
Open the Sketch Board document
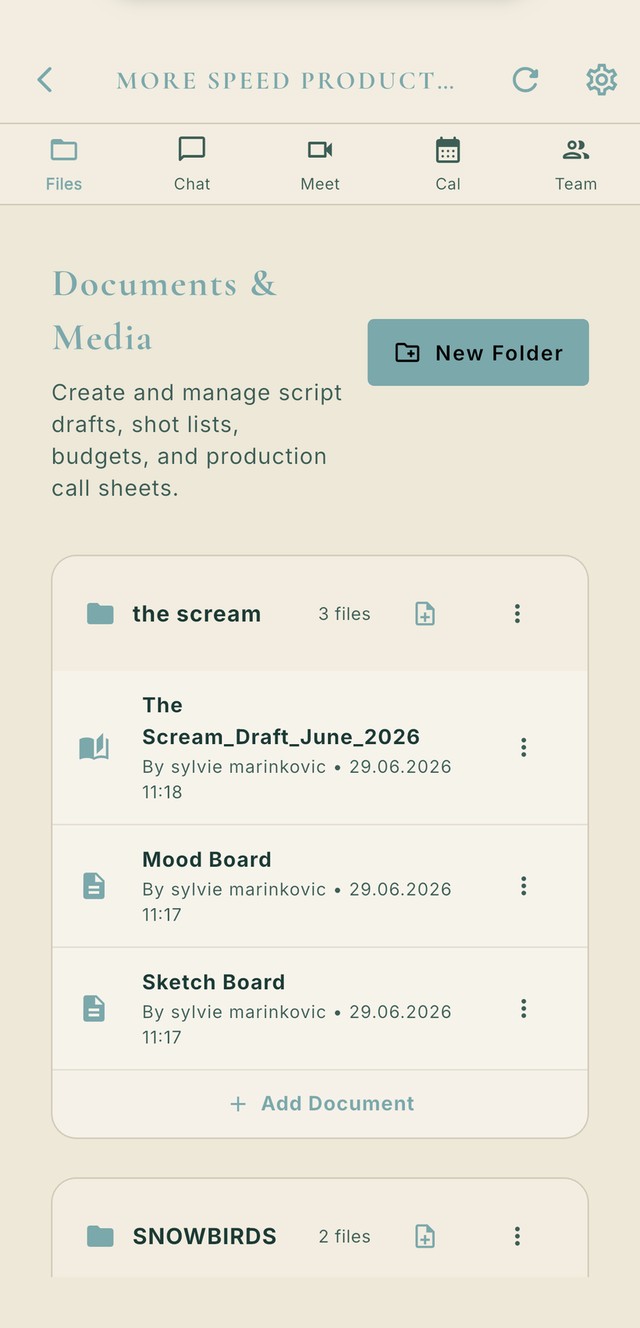pos(320,1009)
